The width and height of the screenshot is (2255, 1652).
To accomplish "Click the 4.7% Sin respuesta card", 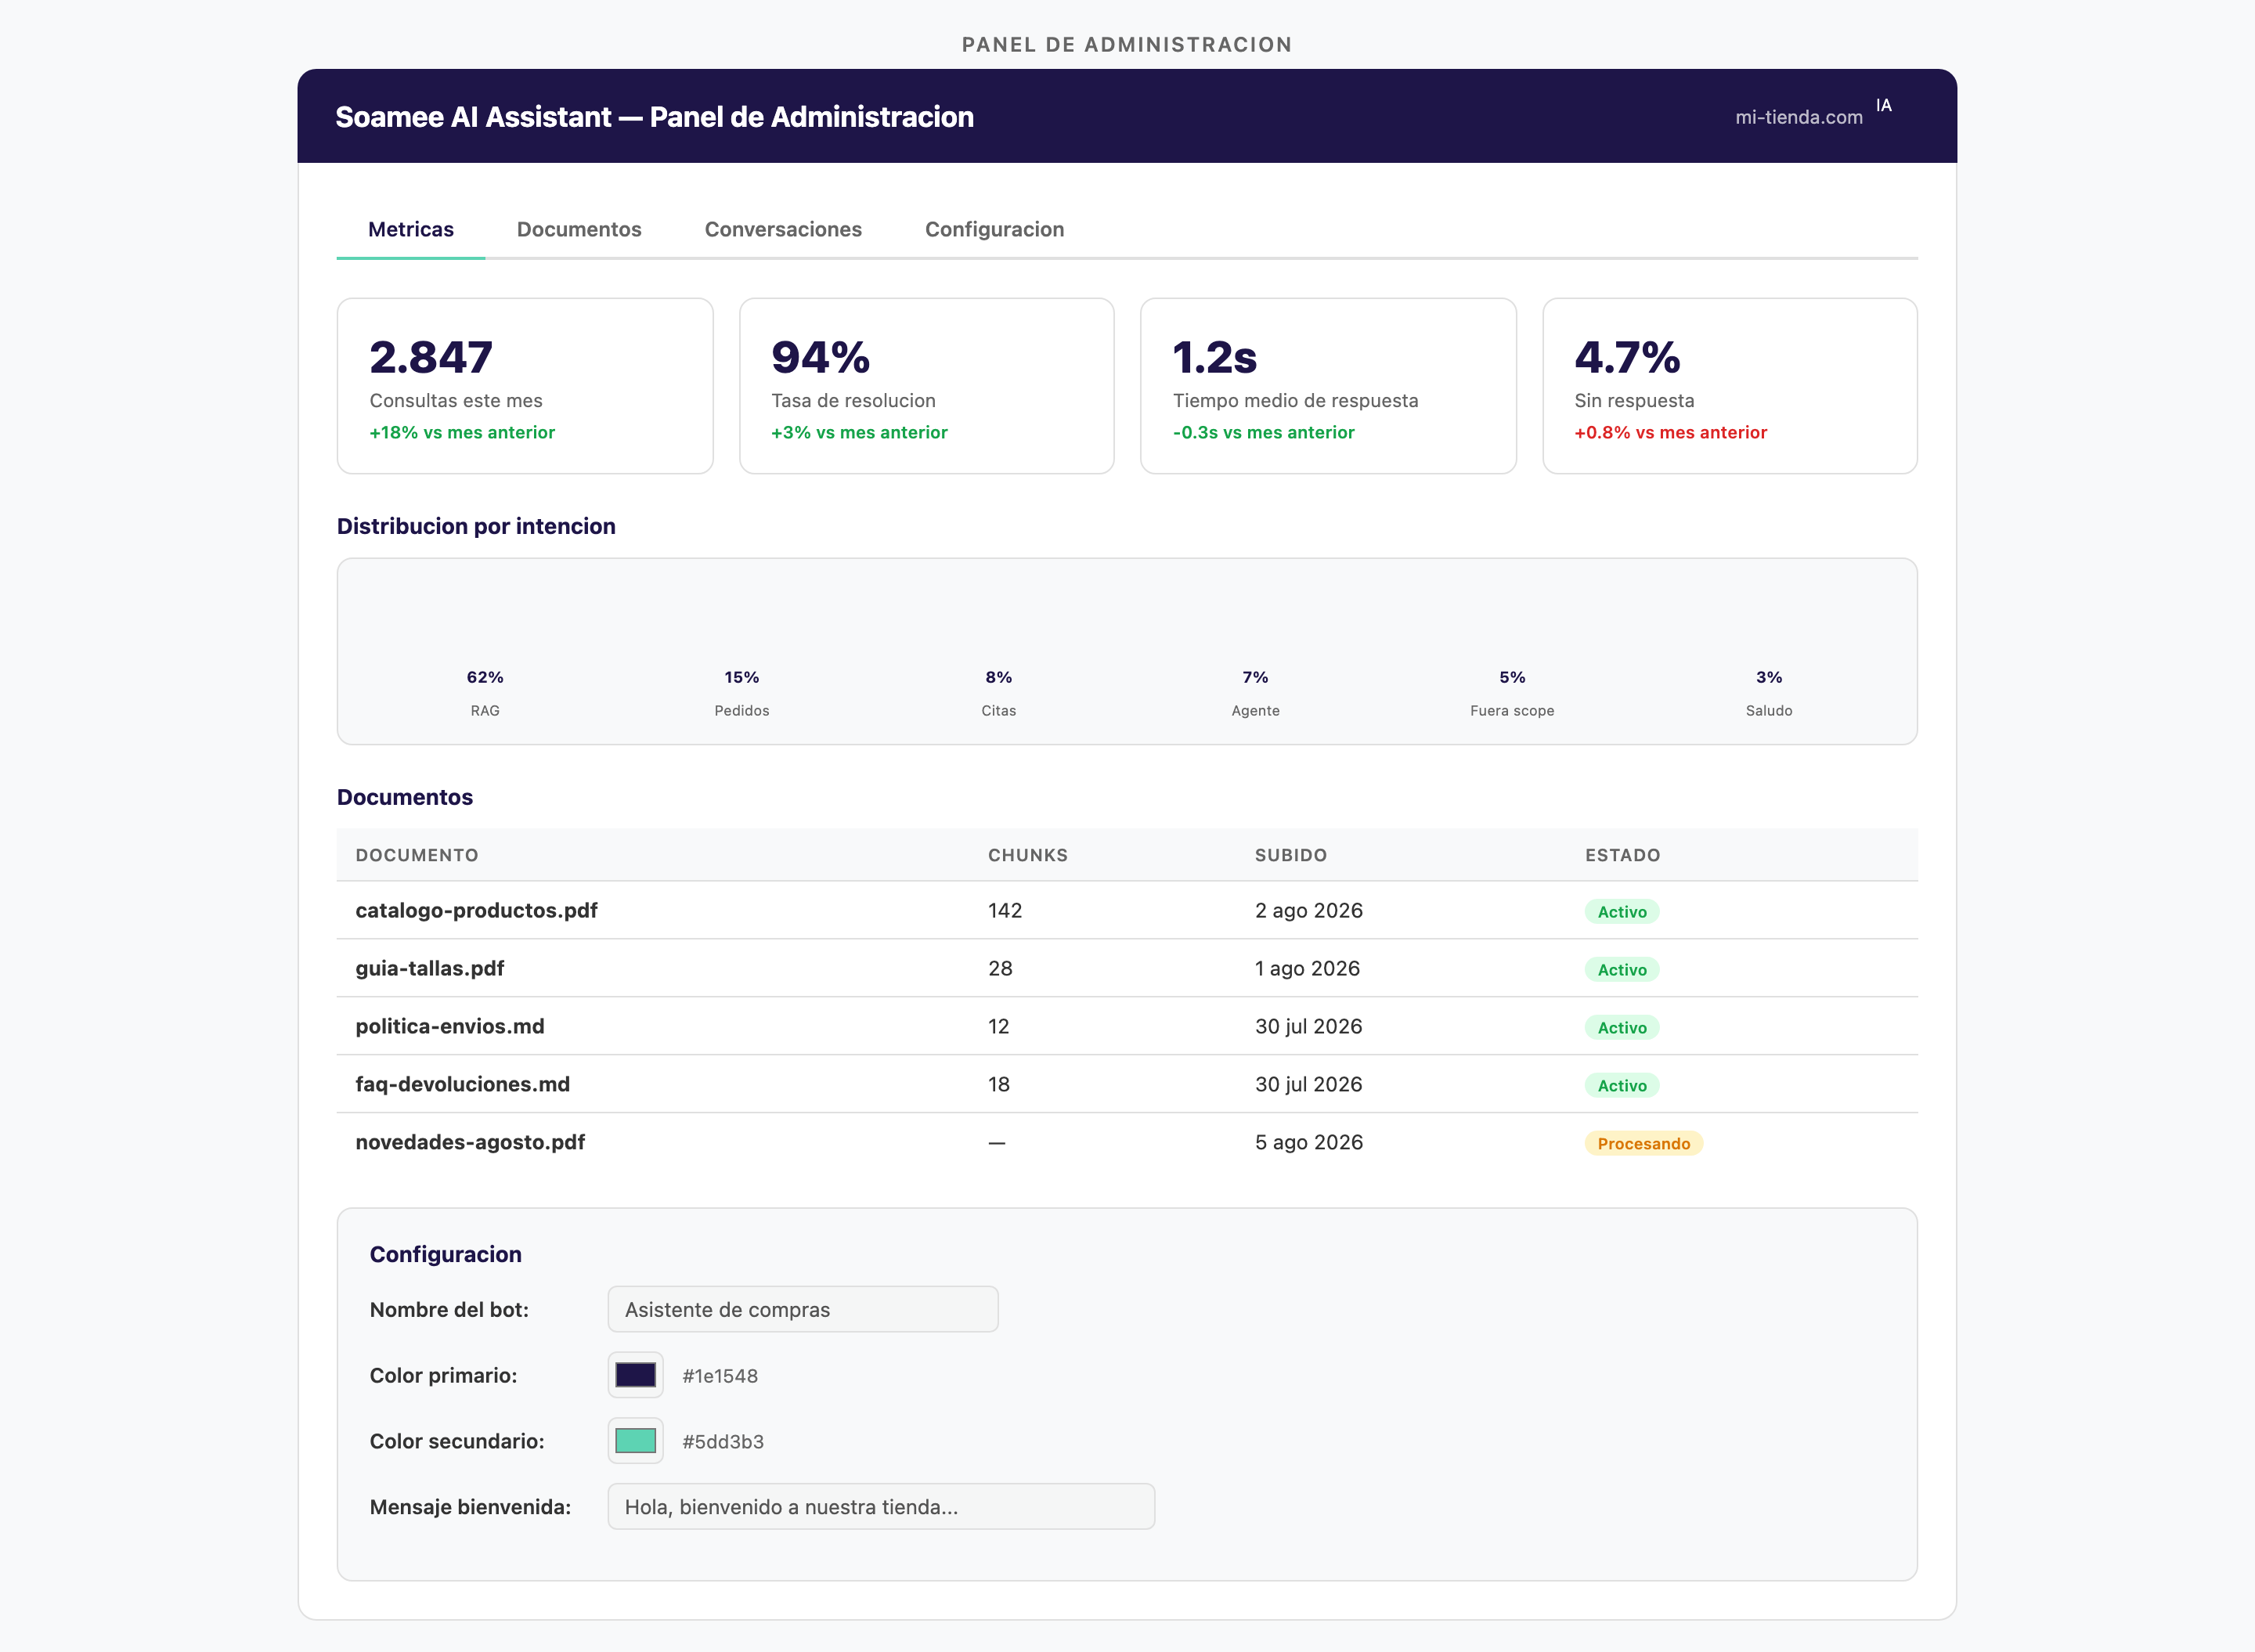I will click(1730, 386).
